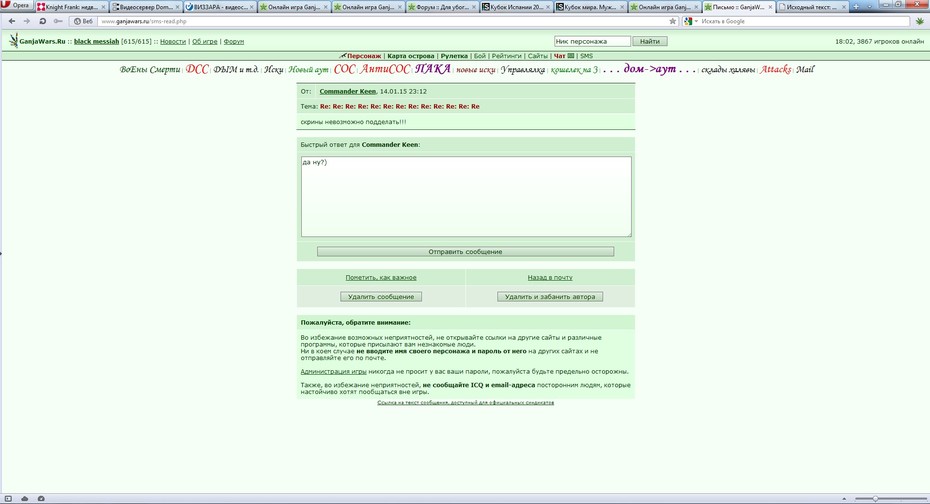
Task: Click the GanjaWars.Ru site title
Action: pos(42,42)
